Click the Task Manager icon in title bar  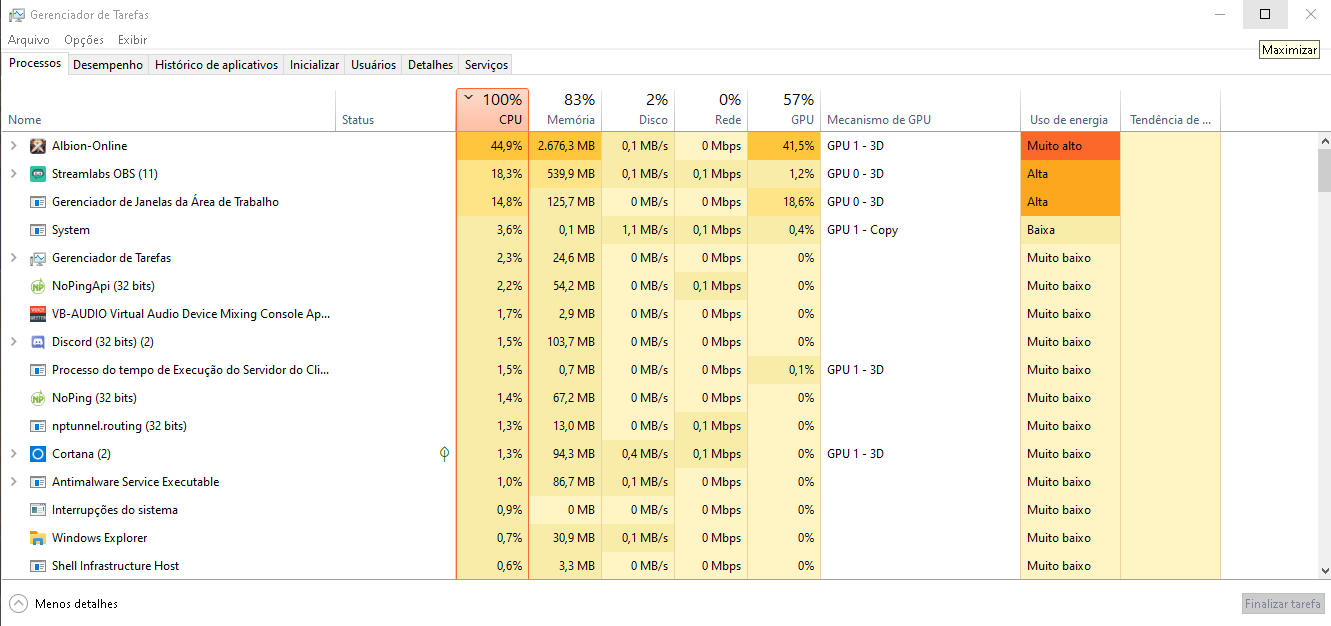coord(16,15)
